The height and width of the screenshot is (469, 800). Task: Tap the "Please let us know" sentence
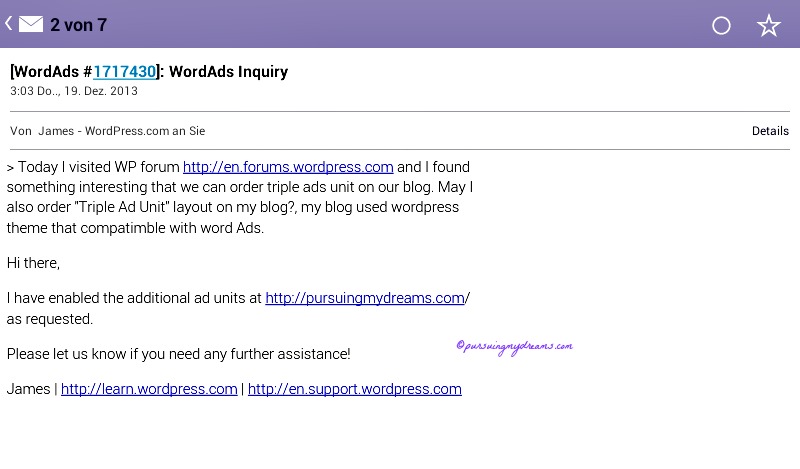(178, 354)
